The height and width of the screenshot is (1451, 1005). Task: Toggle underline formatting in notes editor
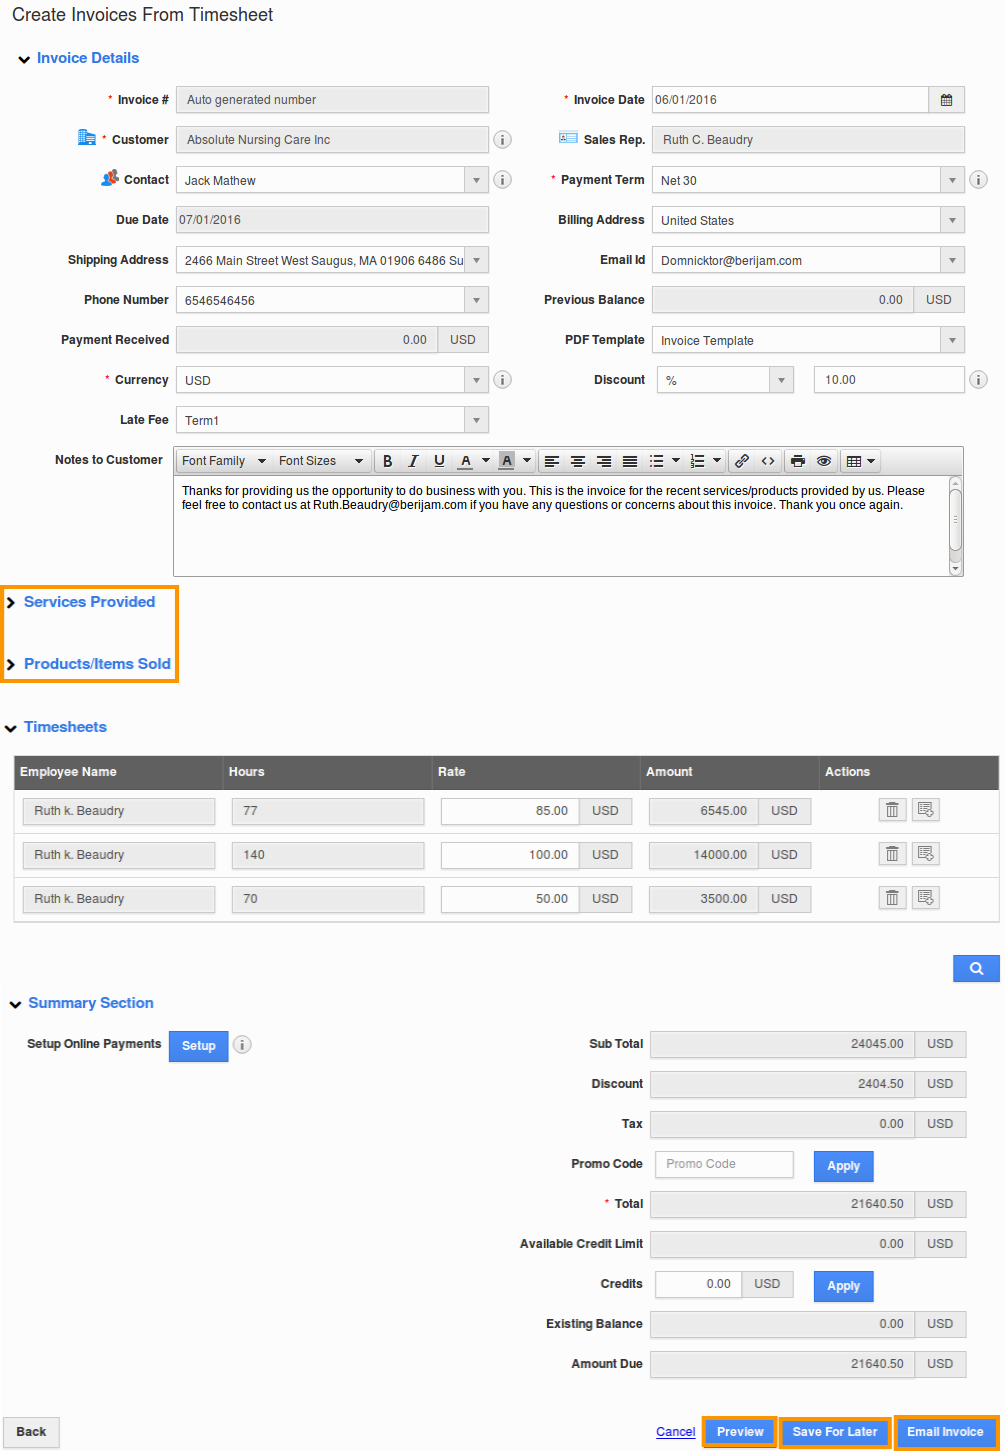(439, 461)
